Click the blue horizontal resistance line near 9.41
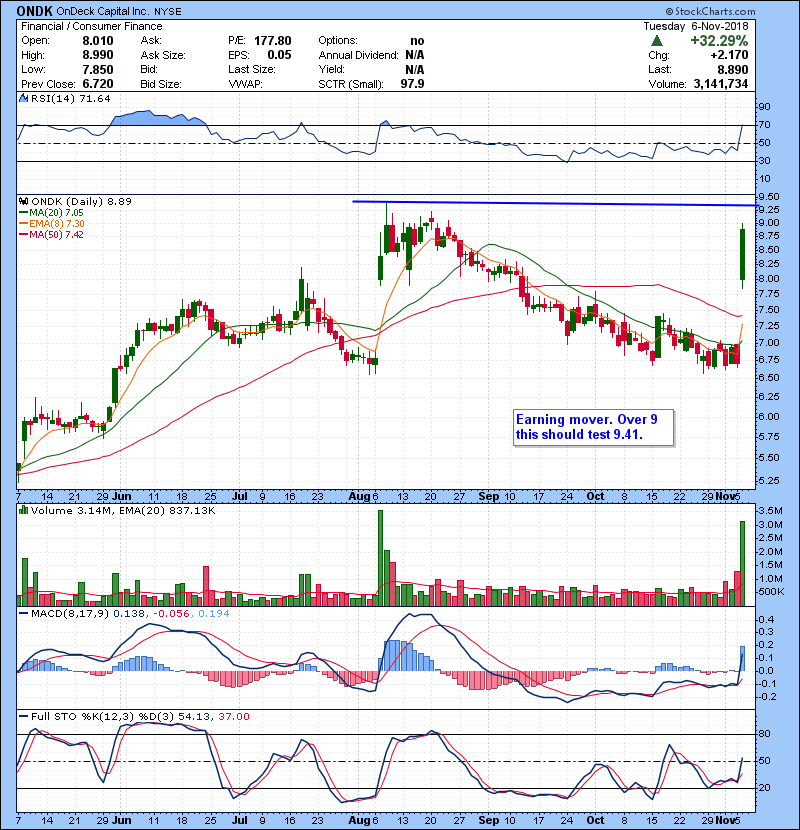This screenshot has width=800, height=830. [x=556, y=203]
